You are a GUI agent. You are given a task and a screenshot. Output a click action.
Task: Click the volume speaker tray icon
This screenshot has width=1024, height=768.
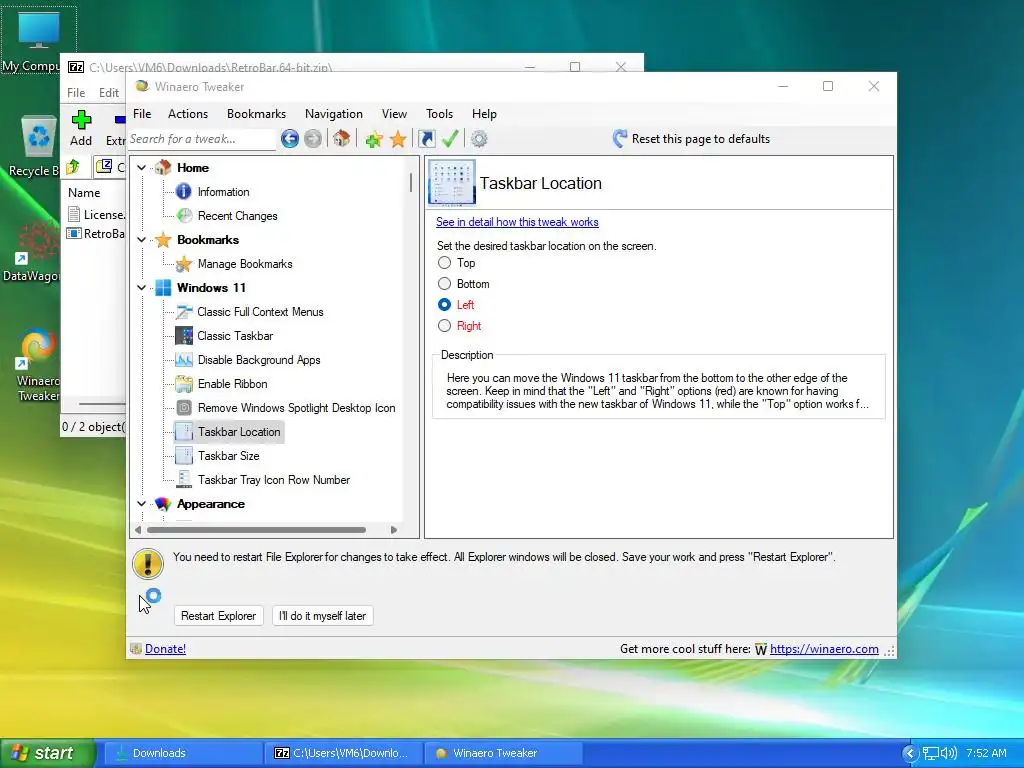[x=948, y=753]
